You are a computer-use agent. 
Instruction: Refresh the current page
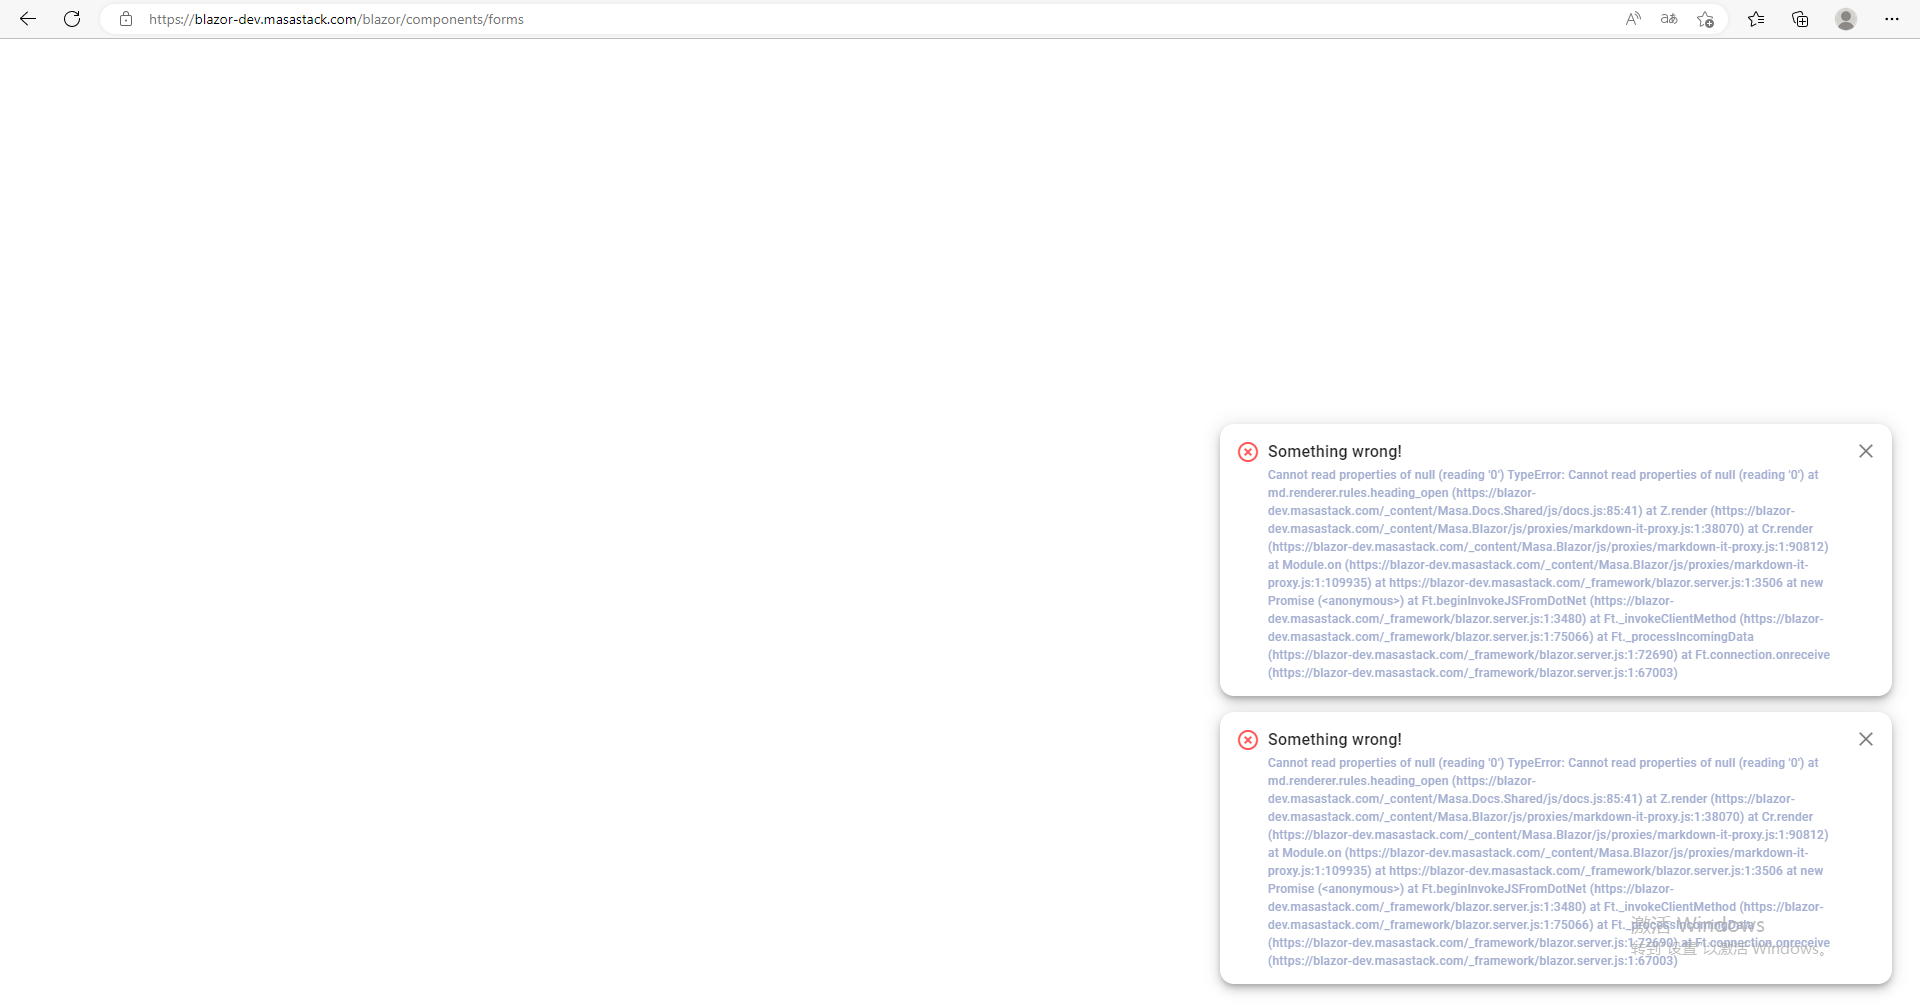(71, 19)
